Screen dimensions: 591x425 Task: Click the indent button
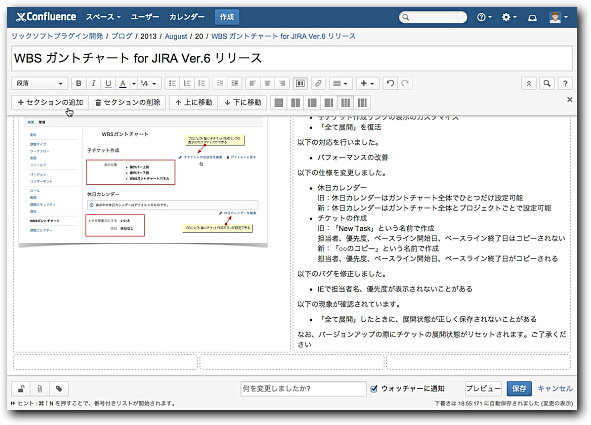(x=234, y=83)
